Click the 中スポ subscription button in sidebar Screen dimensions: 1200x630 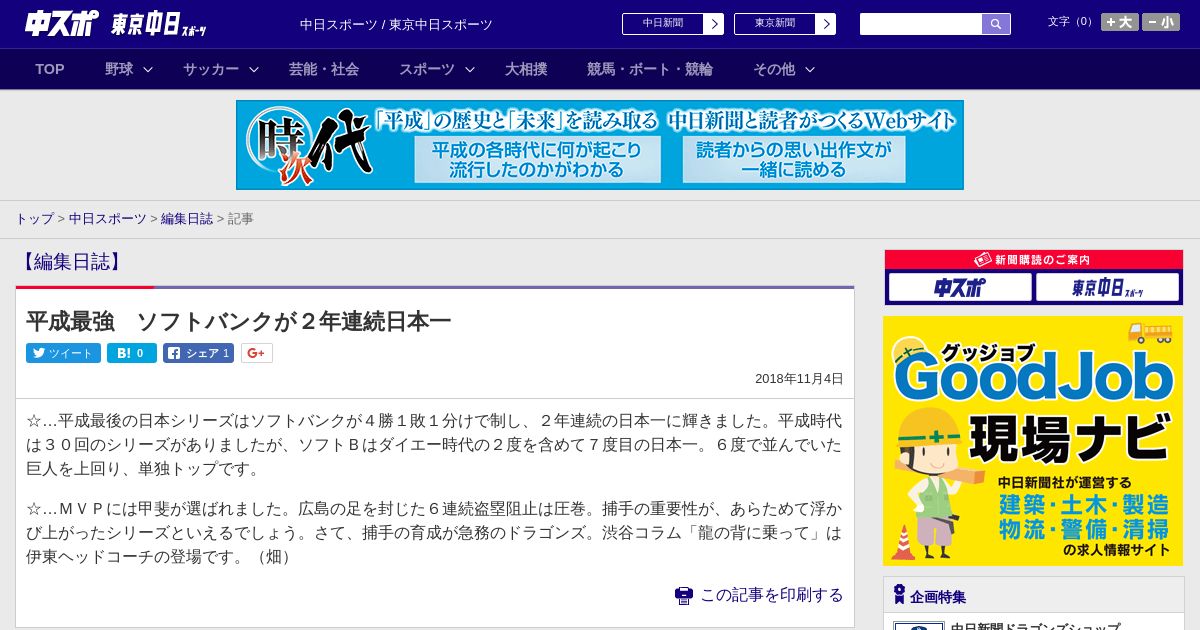pos(960,288)
